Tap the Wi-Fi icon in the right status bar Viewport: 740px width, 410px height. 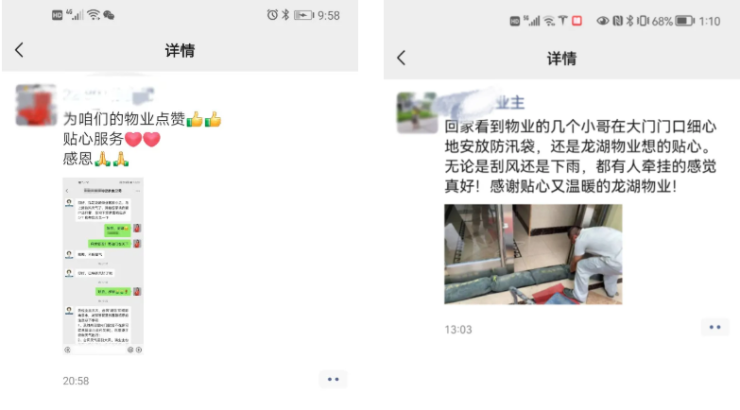pos(549,21)
